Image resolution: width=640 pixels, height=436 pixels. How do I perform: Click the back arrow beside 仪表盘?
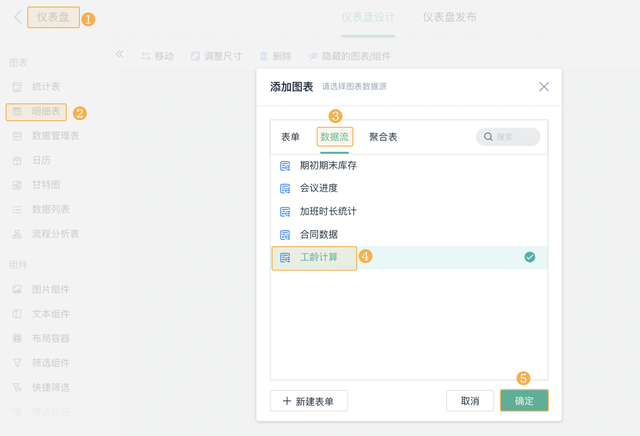click(x=18, y=17)
